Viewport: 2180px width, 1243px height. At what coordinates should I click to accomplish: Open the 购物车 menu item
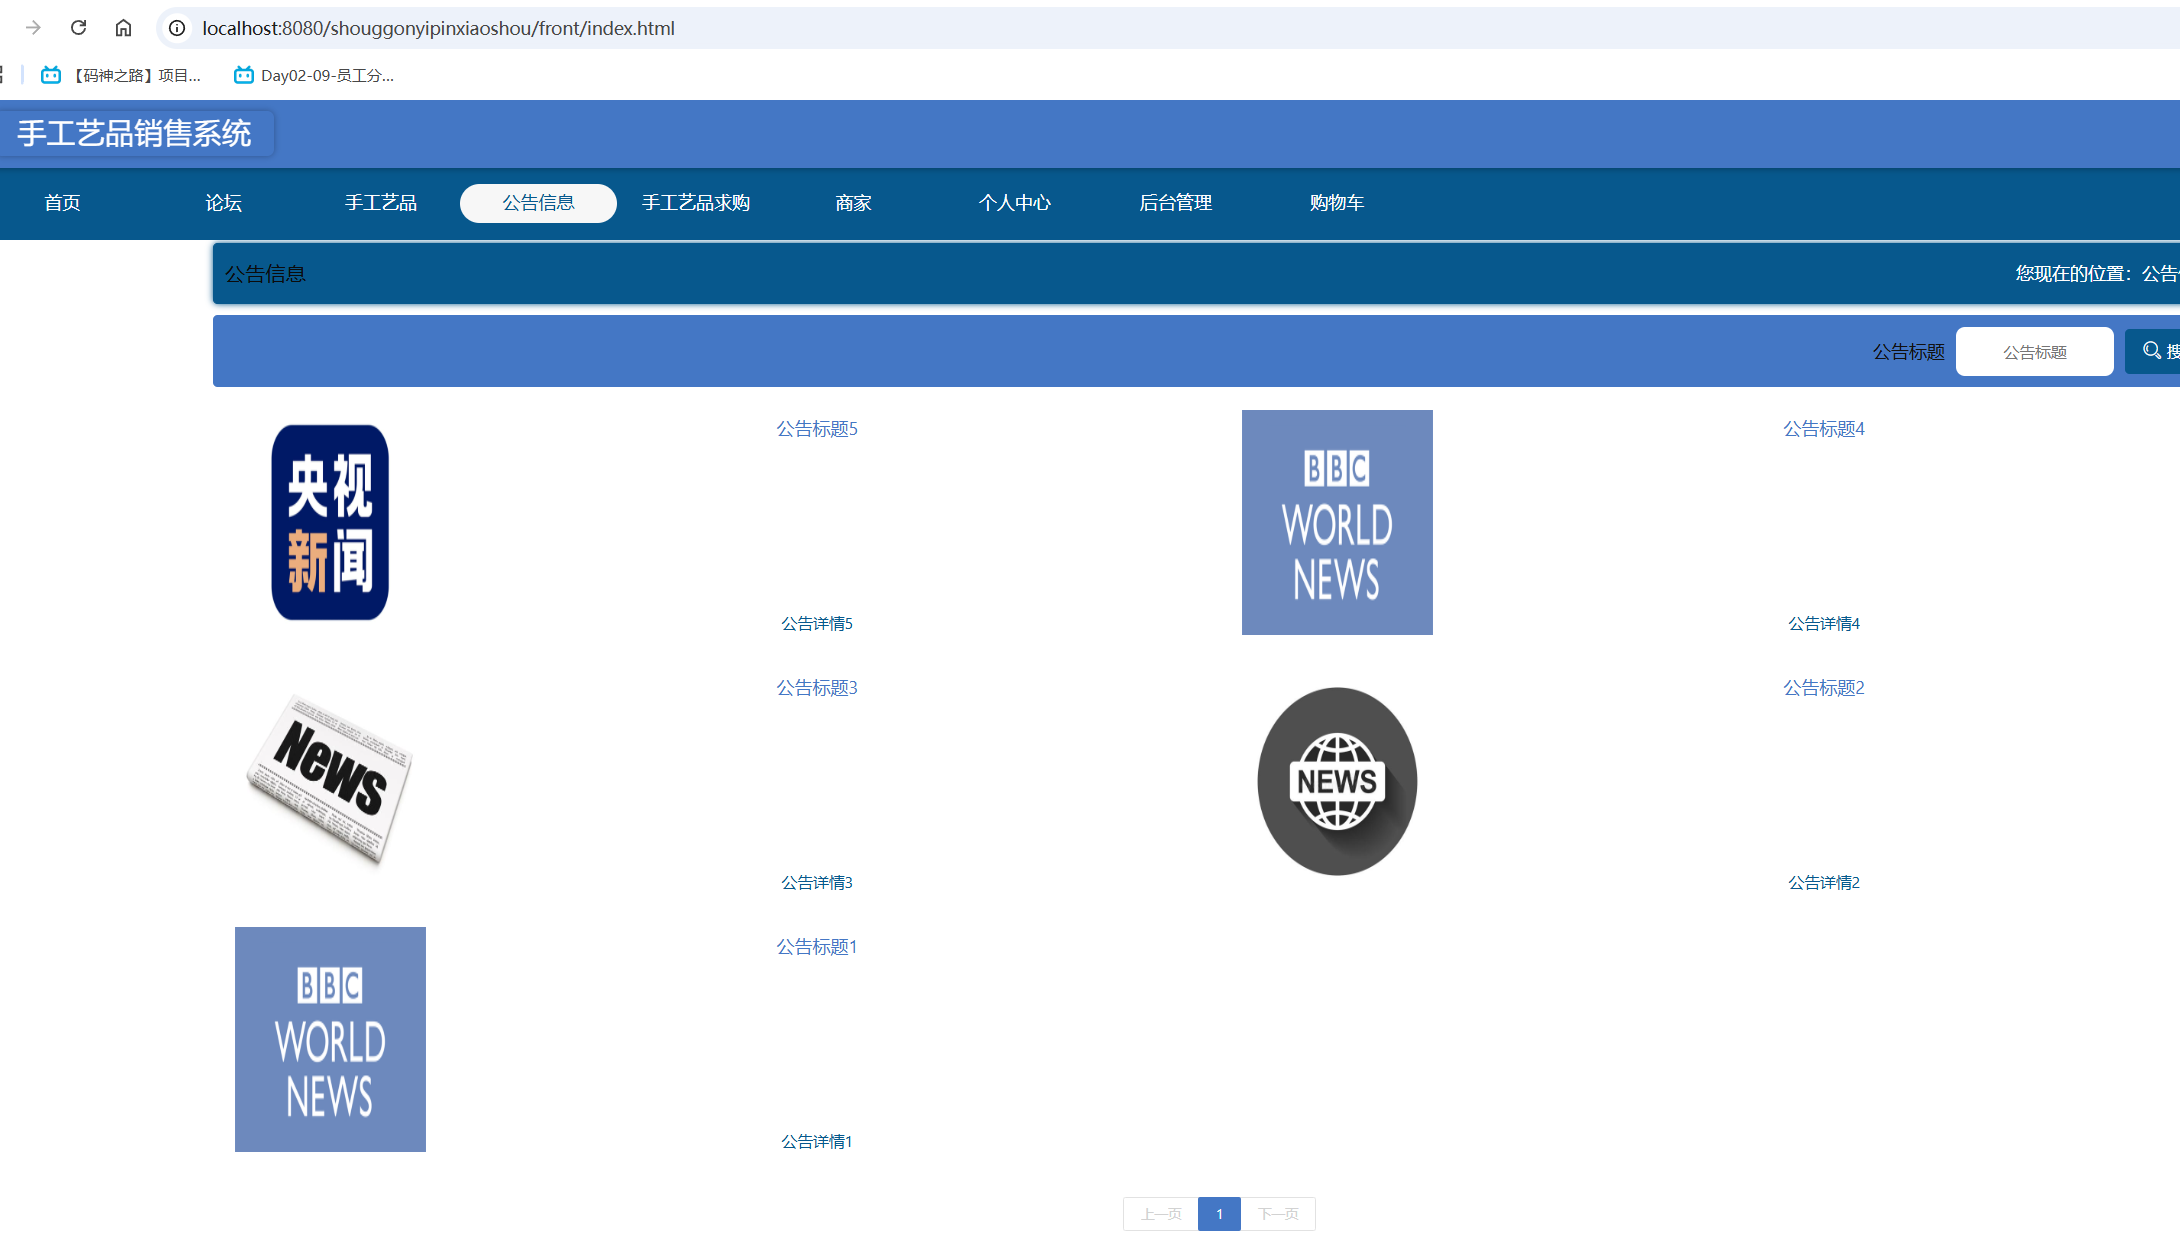coord(1336,203)
